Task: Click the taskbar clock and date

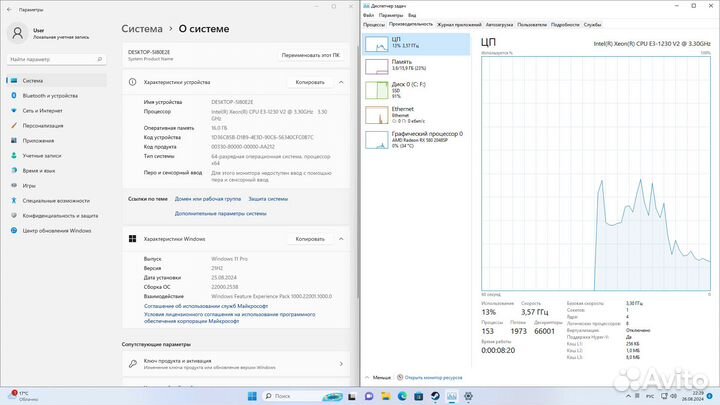Action: point(692,396)
